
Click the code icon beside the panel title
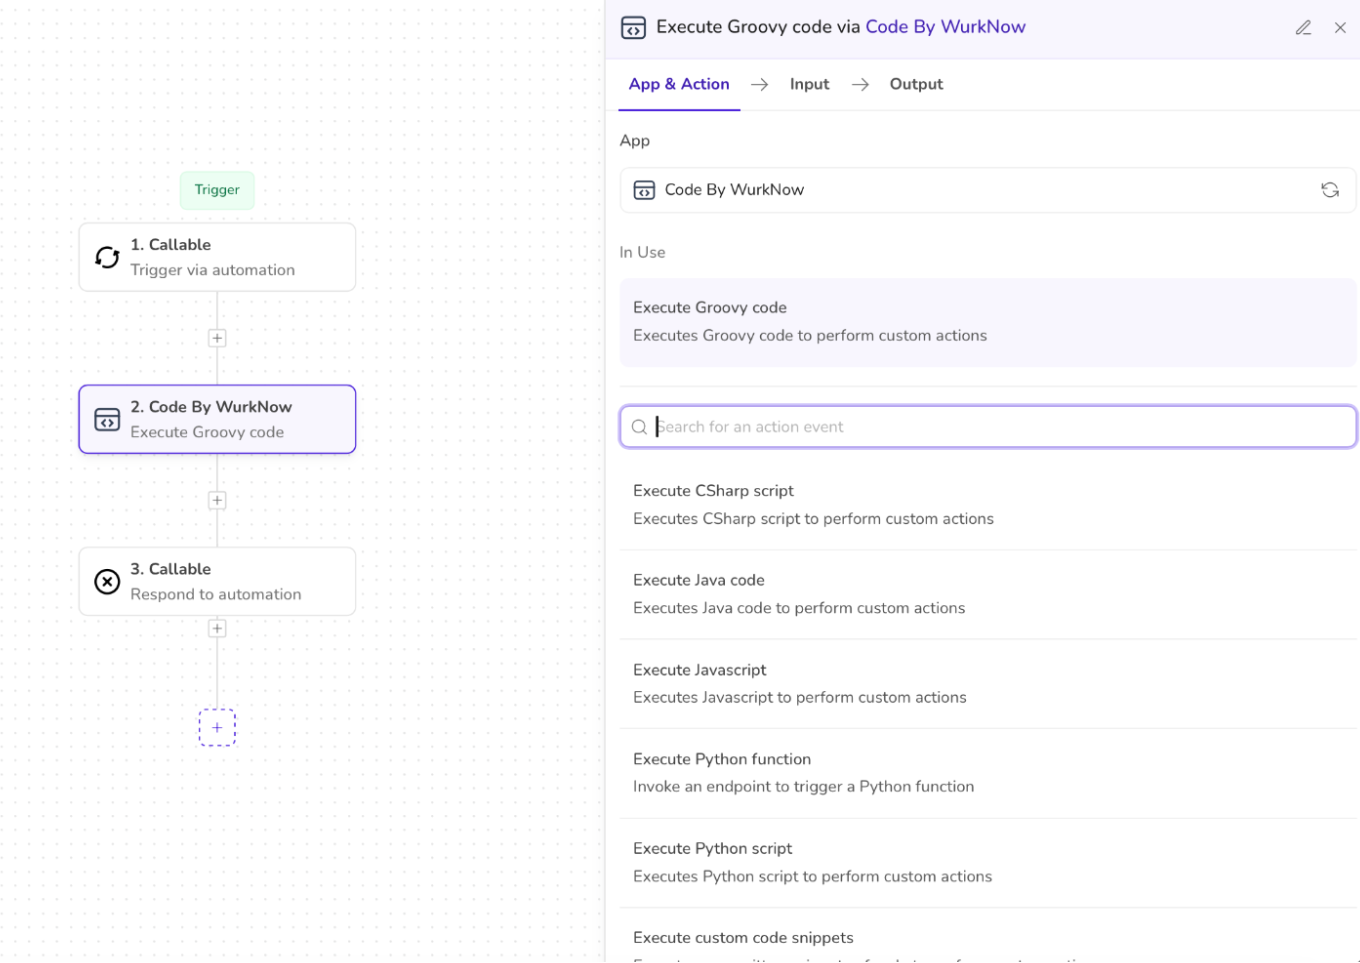pyautogui.click(x=633, y=28)
